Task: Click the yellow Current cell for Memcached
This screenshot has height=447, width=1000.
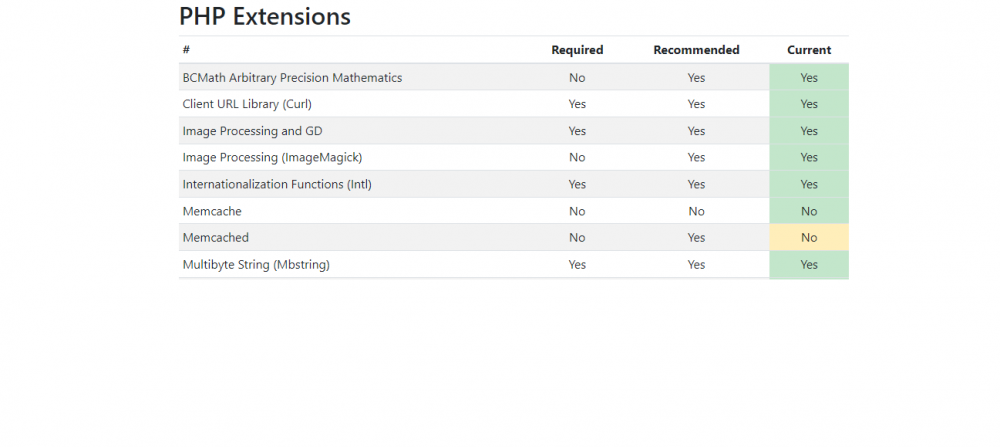Action: (809, 238)
